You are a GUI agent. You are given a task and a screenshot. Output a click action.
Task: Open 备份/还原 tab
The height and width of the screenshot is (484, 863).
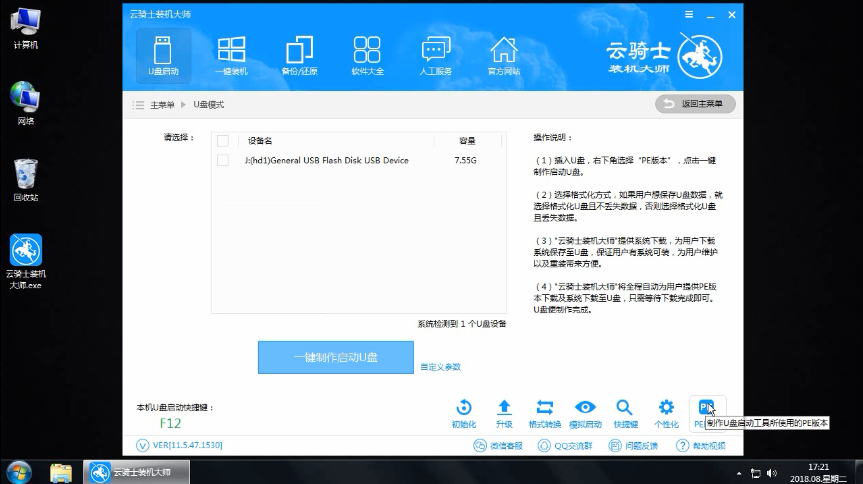tap(299, 56)
